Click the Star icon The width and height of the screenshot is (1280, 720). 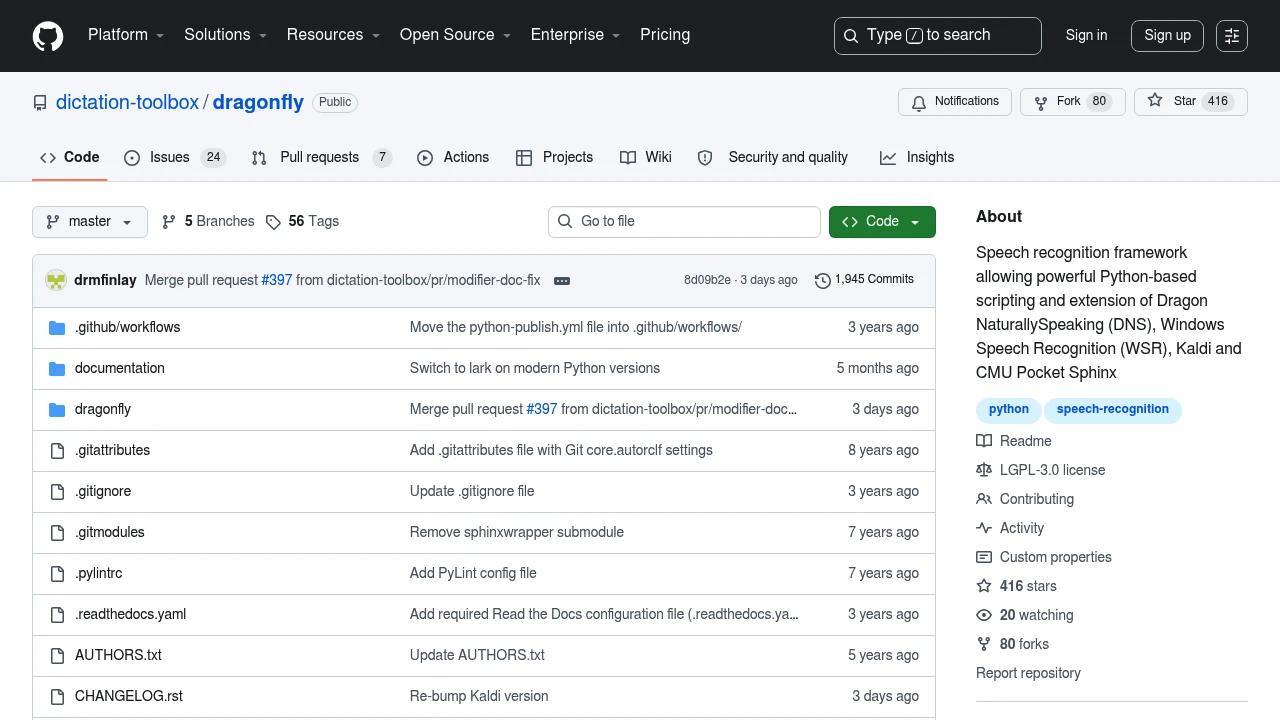[1155, 101]
